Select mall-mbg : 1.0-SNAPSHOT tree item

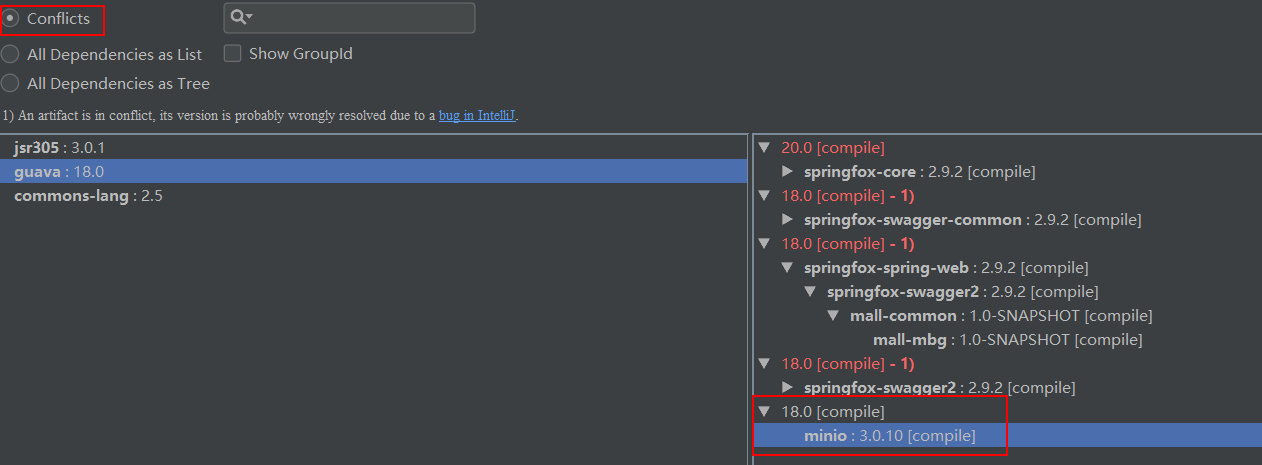tap(1007, 339)
